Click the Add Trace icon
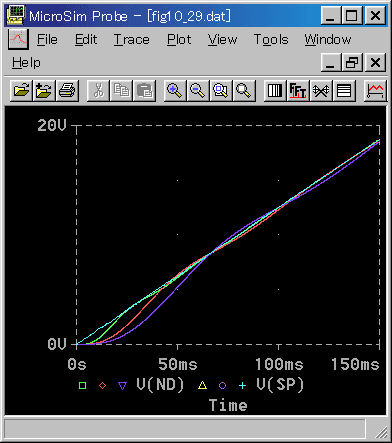 tap(375, 90)
